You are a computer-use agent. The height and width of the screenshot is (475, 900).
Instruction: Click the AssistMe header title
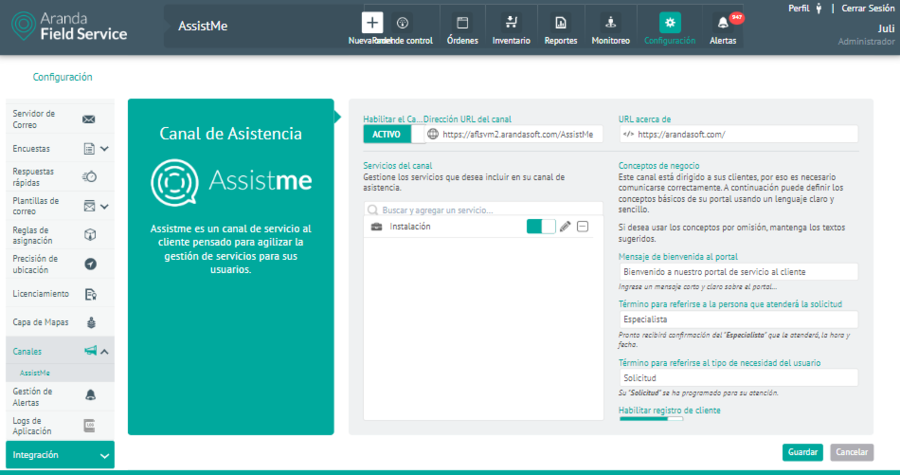[203, 26]
